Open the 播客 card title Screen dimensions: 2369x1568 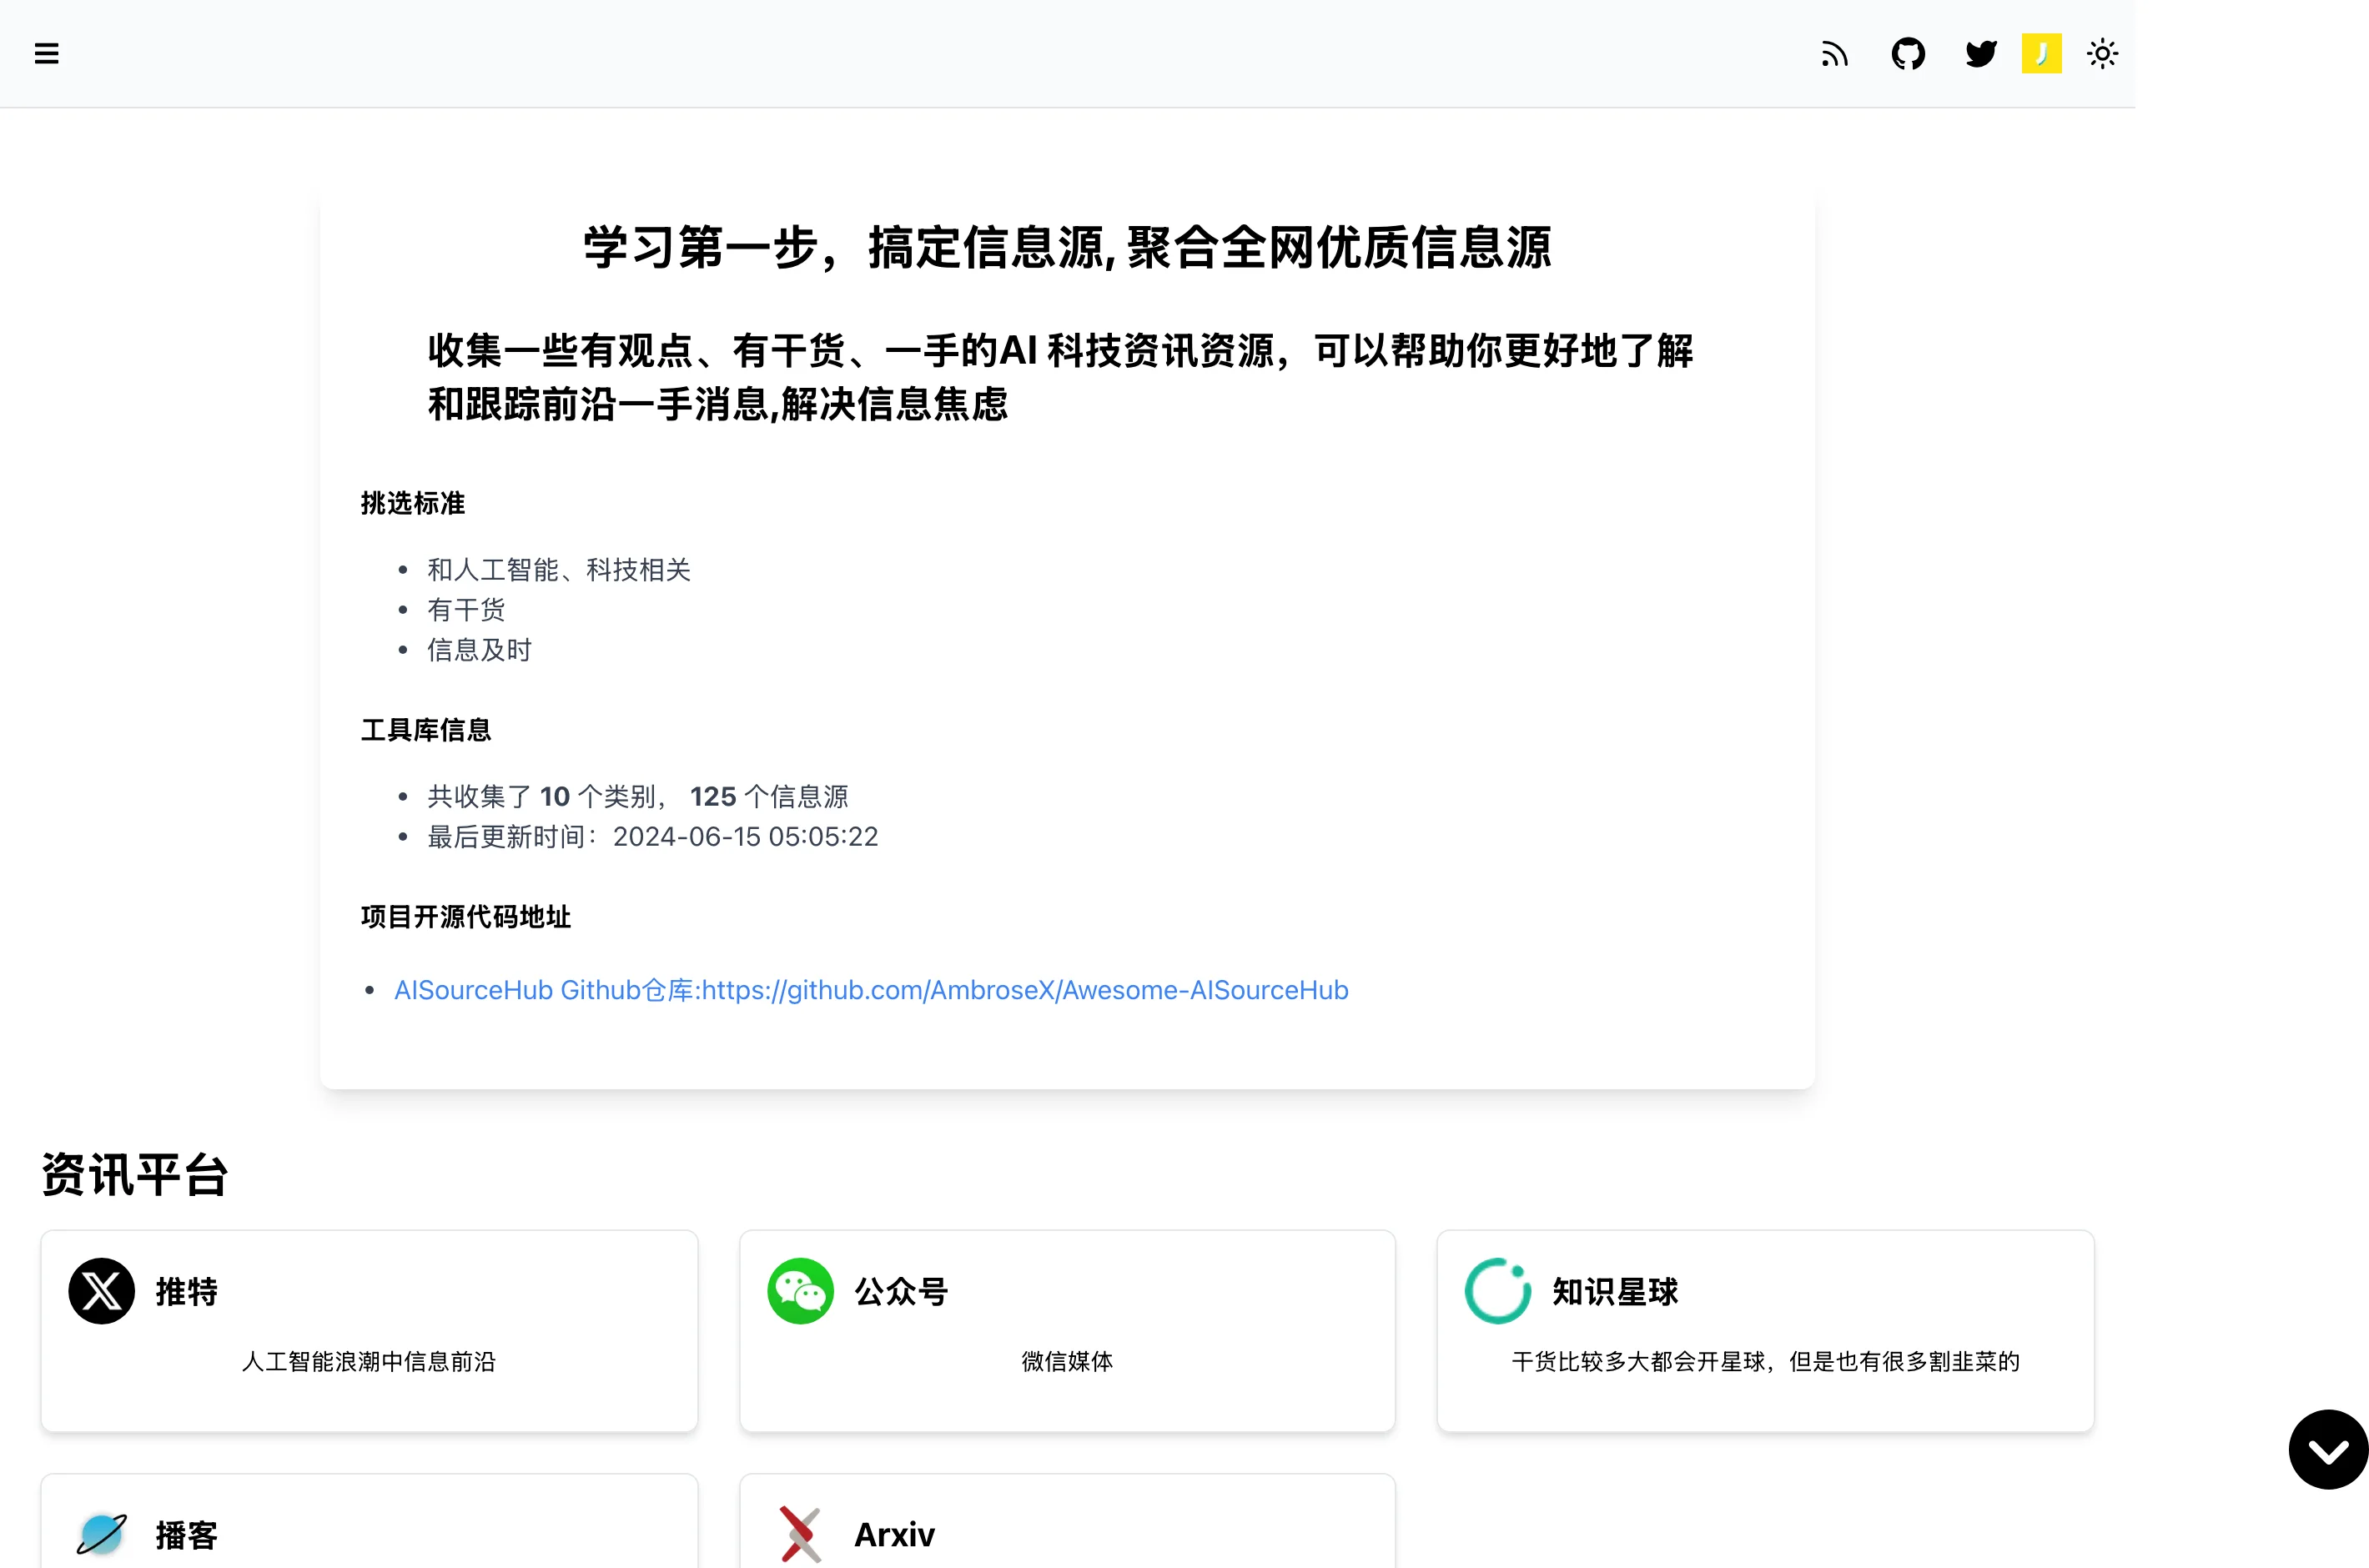(187, 1535)
